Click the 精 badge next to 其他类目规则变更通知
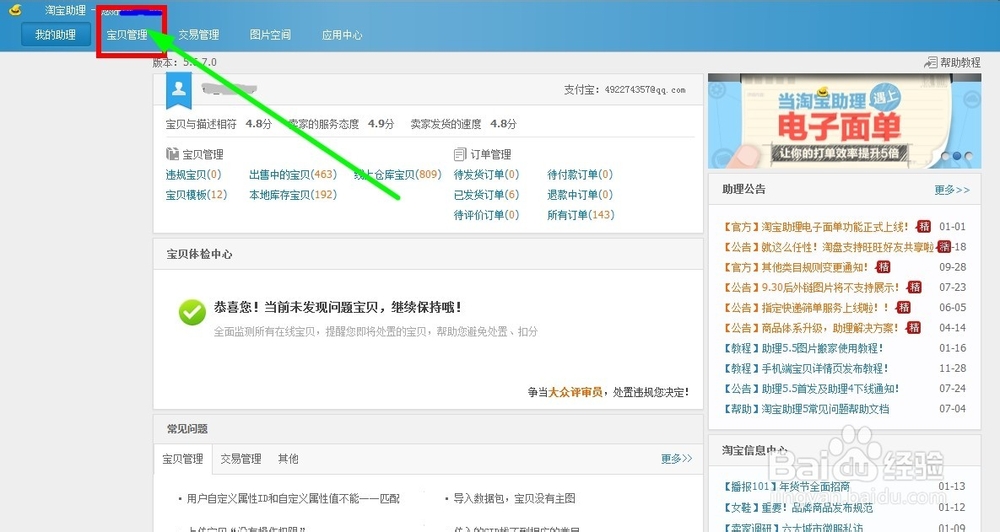Image resolution: width=1000 pixels, height=532 pixels. tap(883, 267)
